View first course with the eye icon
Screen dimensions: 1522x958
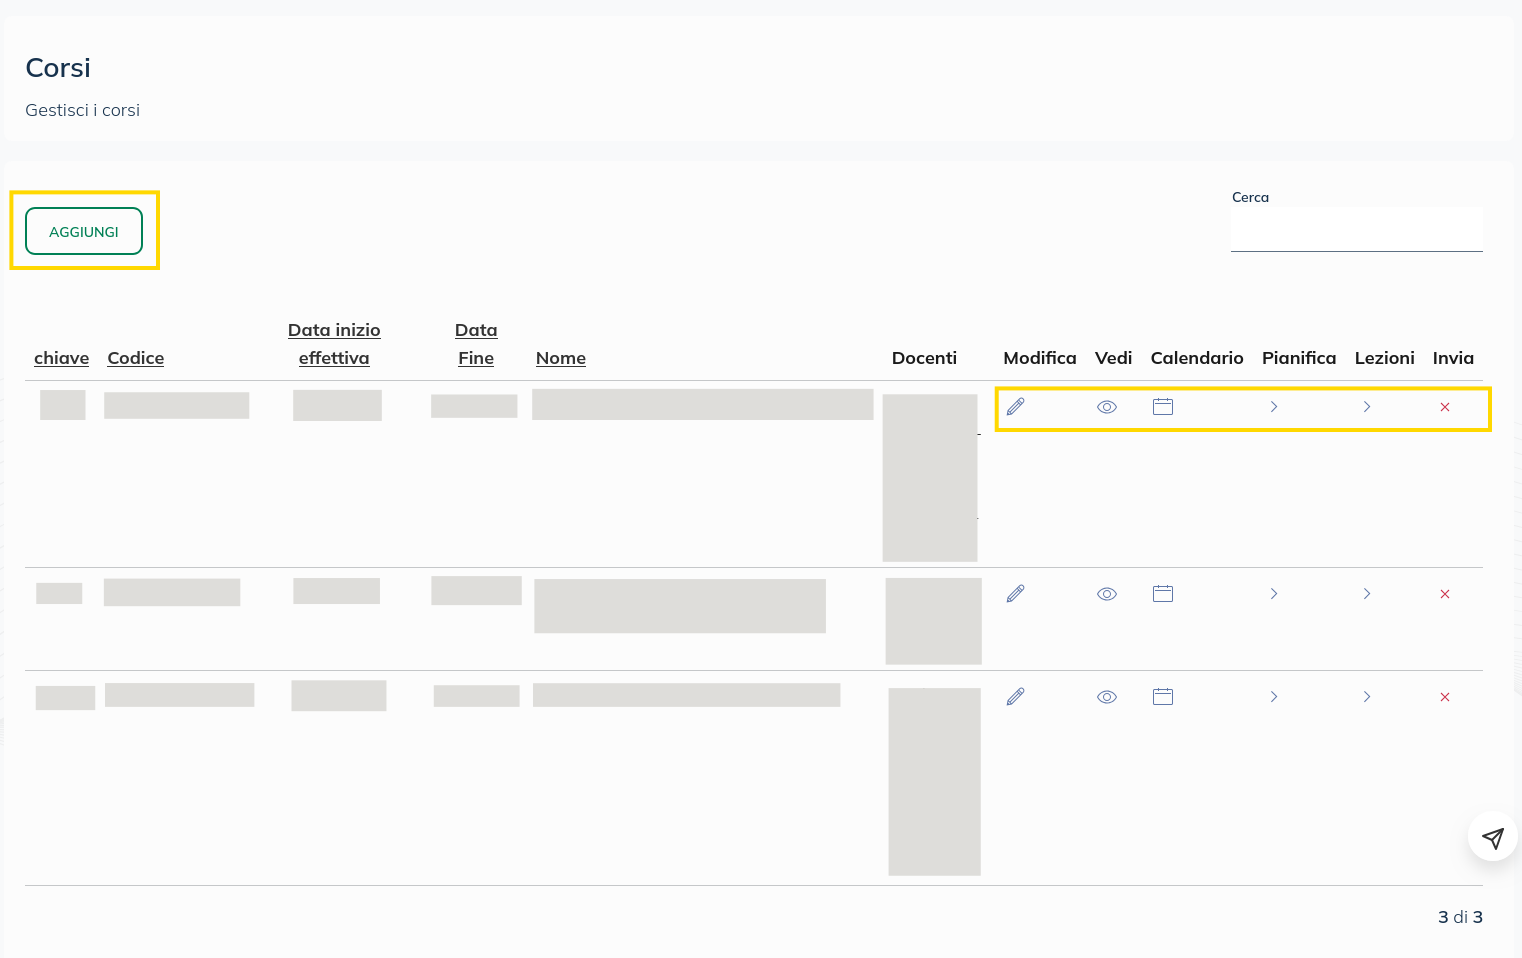point(1106,407)
